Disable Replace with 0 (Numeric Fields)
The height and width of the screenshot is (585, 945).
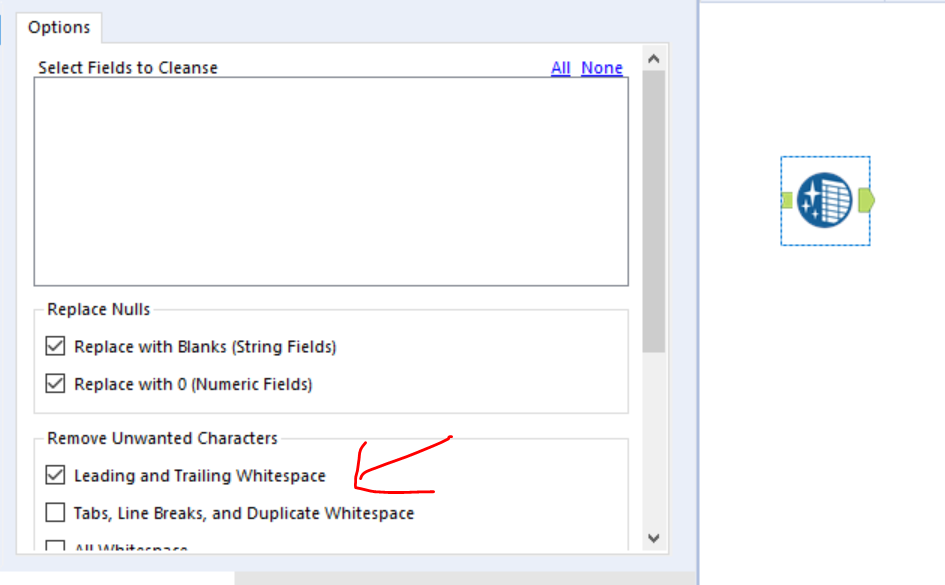pyautogui.click(x=55, y=383)
